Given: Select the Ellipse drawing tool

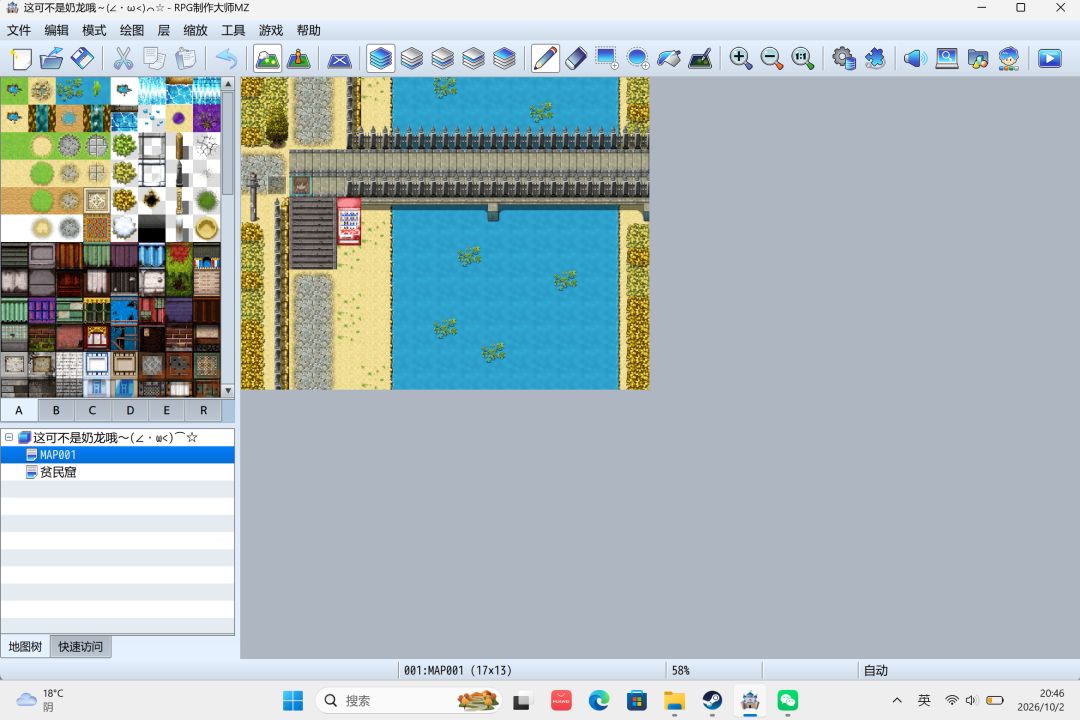Looking at the screenshot, I should (x=638, y=59).
